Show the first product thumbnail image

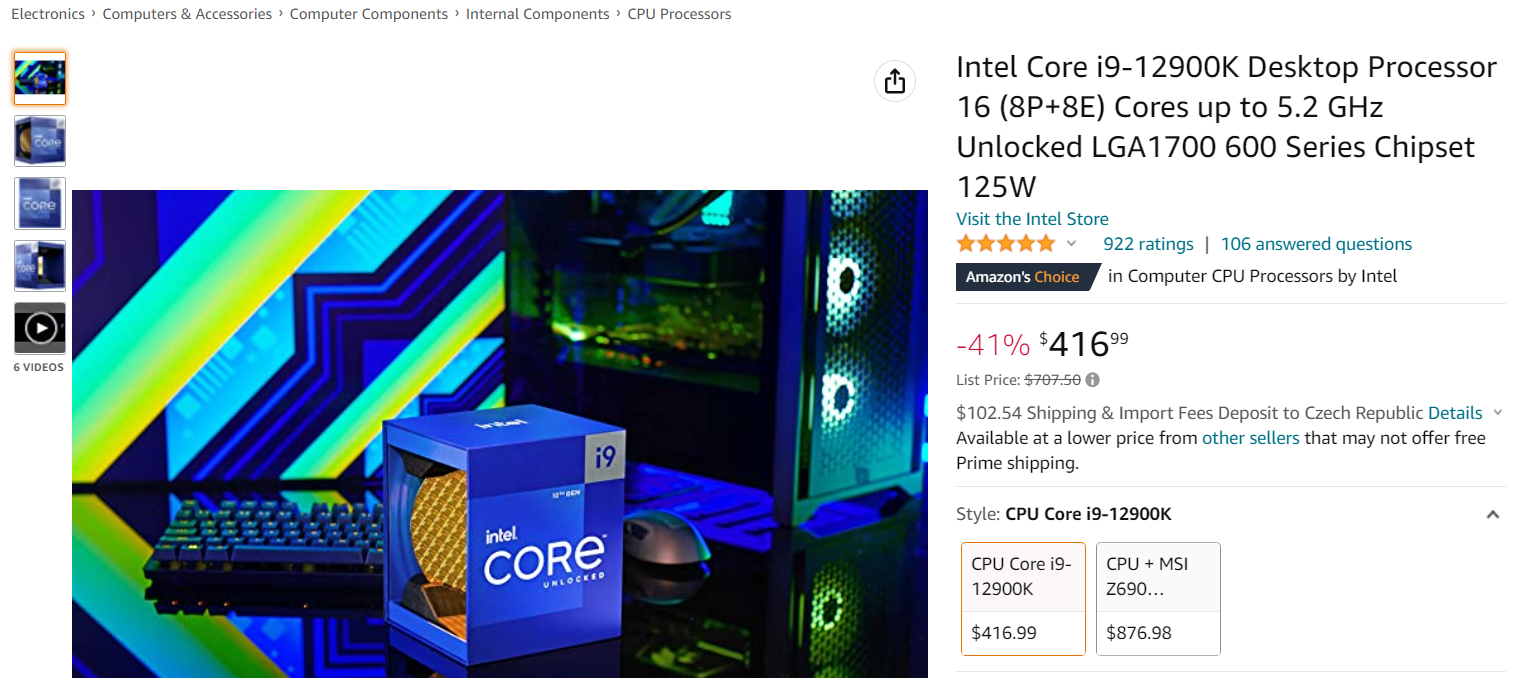pos(40,78)
